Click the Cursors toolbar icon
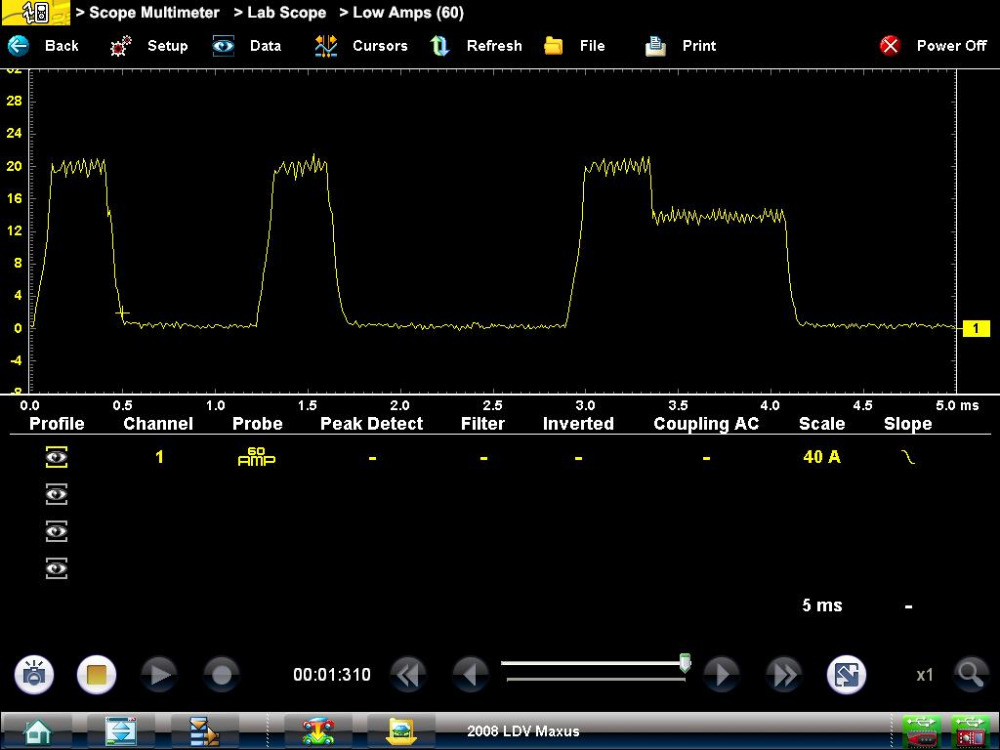 click(x=326, y=46)
